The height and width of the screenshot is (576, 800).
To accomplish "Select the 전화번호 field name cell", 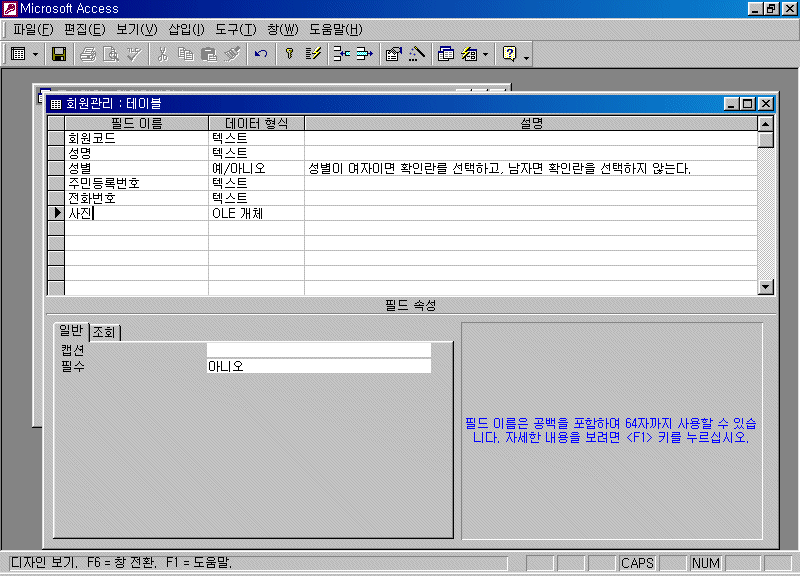I will click(136, 198).
